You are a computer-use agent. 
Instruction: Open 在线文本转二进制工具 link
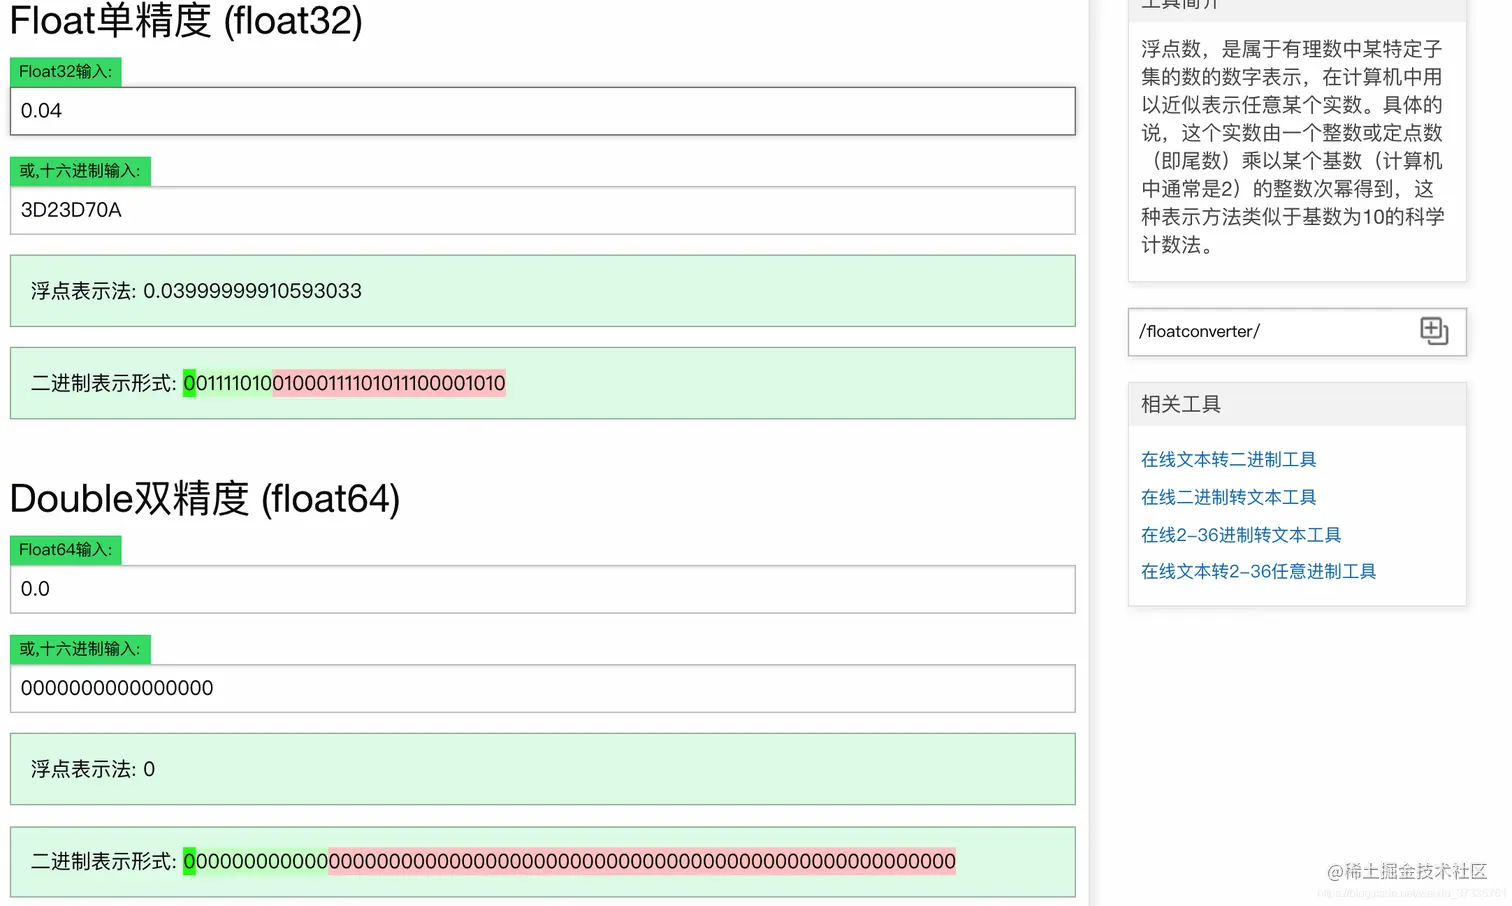click(1228, 459)
